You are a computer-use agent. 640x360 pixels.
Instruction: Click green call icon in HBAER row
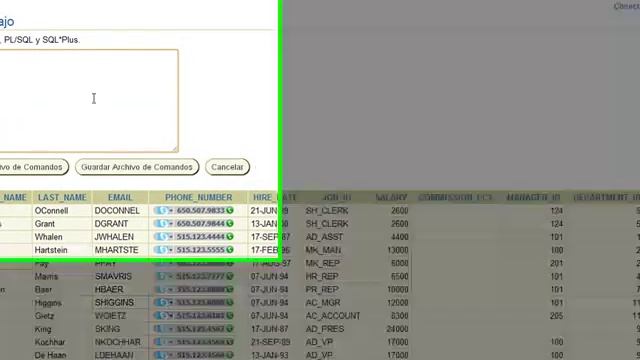tap(230, 289)
